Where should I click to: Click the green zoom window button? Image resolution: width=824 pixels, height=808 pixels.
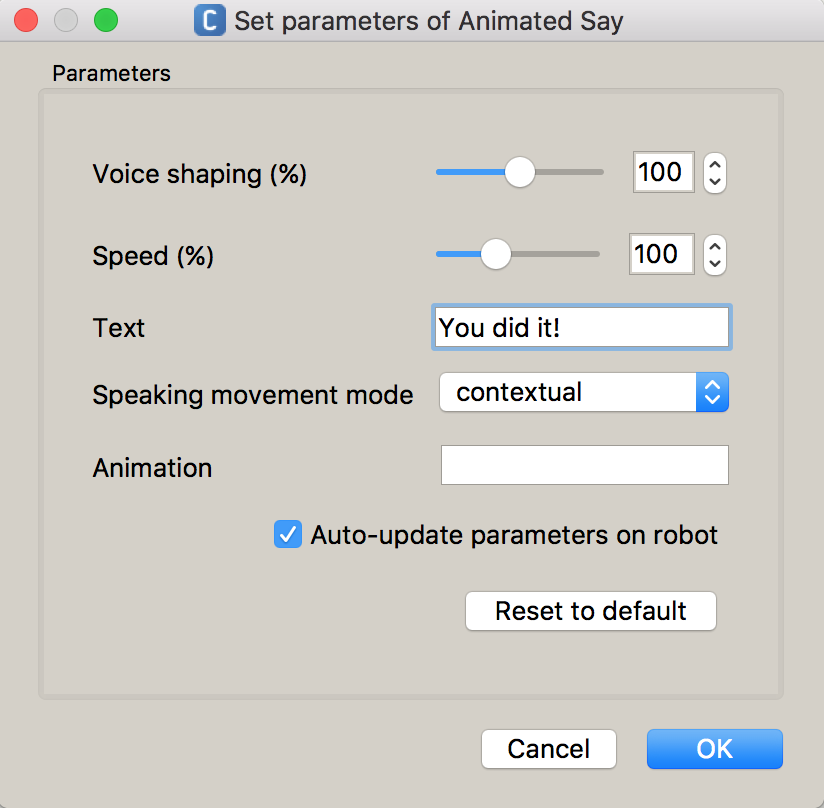pos(105,20)
